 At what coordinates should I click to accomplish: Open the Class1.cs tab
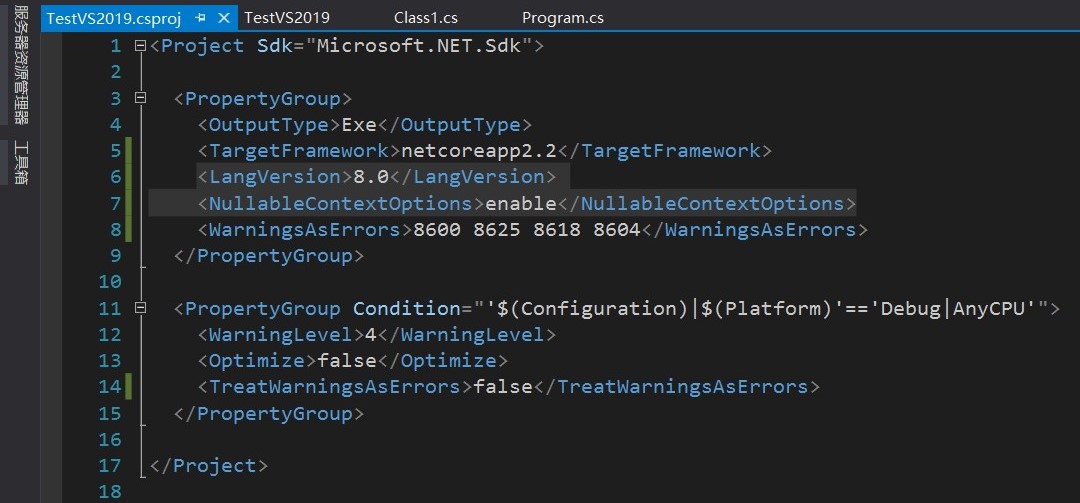tap(425, 18)
